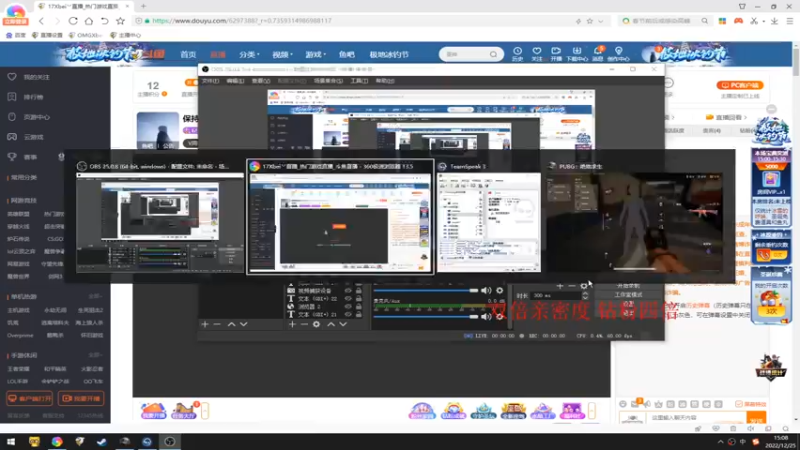Click 工作室模式 button in OBS controls

click(x=628, y=295)
